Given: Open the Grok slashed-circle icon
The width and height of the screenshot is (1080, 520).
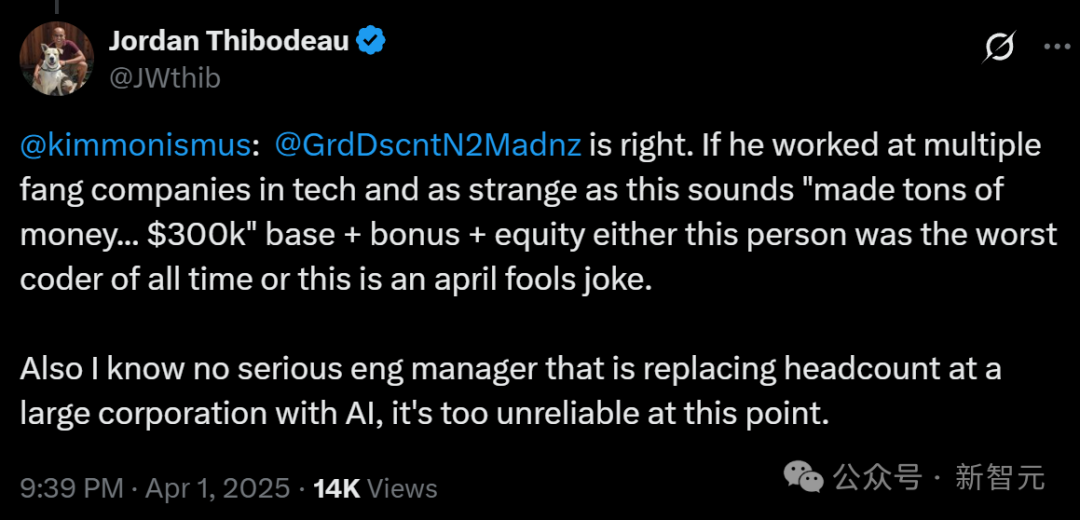Looking at the screenshot, I should (998, 50).
